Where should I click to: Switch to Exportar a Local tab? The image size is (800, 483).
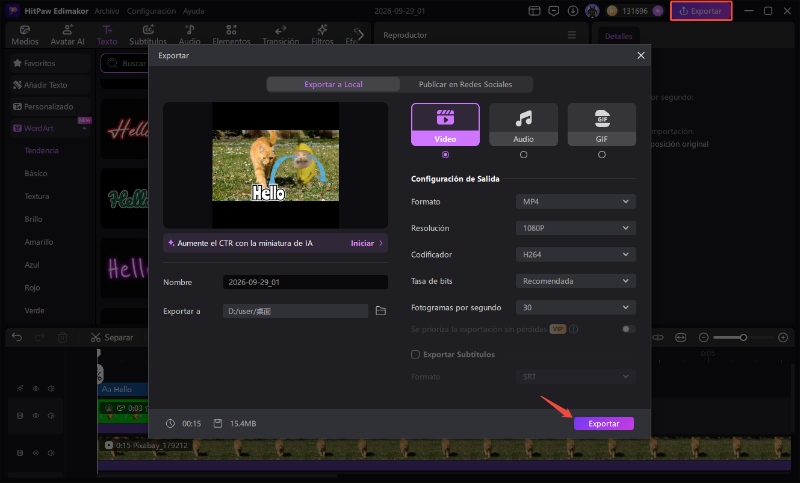tap(333, 84)
